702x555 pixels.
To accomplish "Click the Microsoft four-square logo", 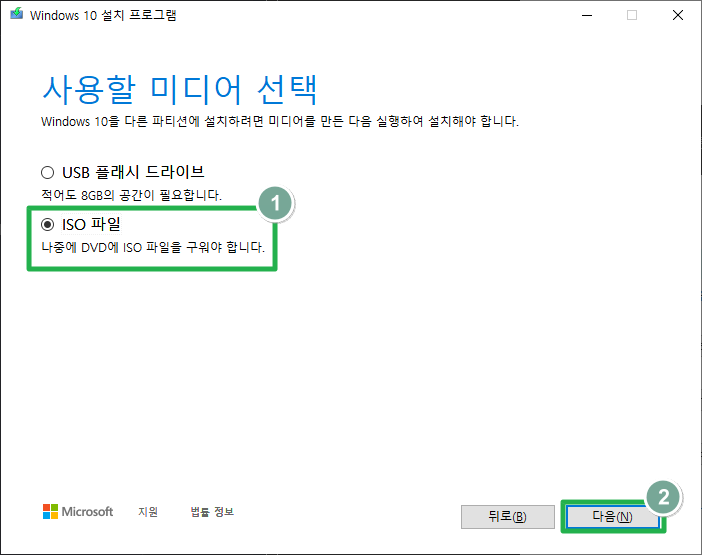I will tap(50, 512).
